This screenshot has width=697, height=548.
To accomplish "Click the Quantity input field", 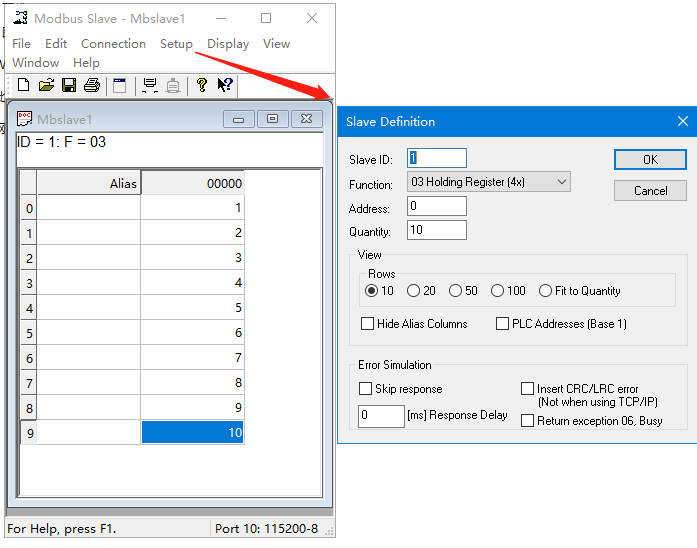I will pos(437,231).
